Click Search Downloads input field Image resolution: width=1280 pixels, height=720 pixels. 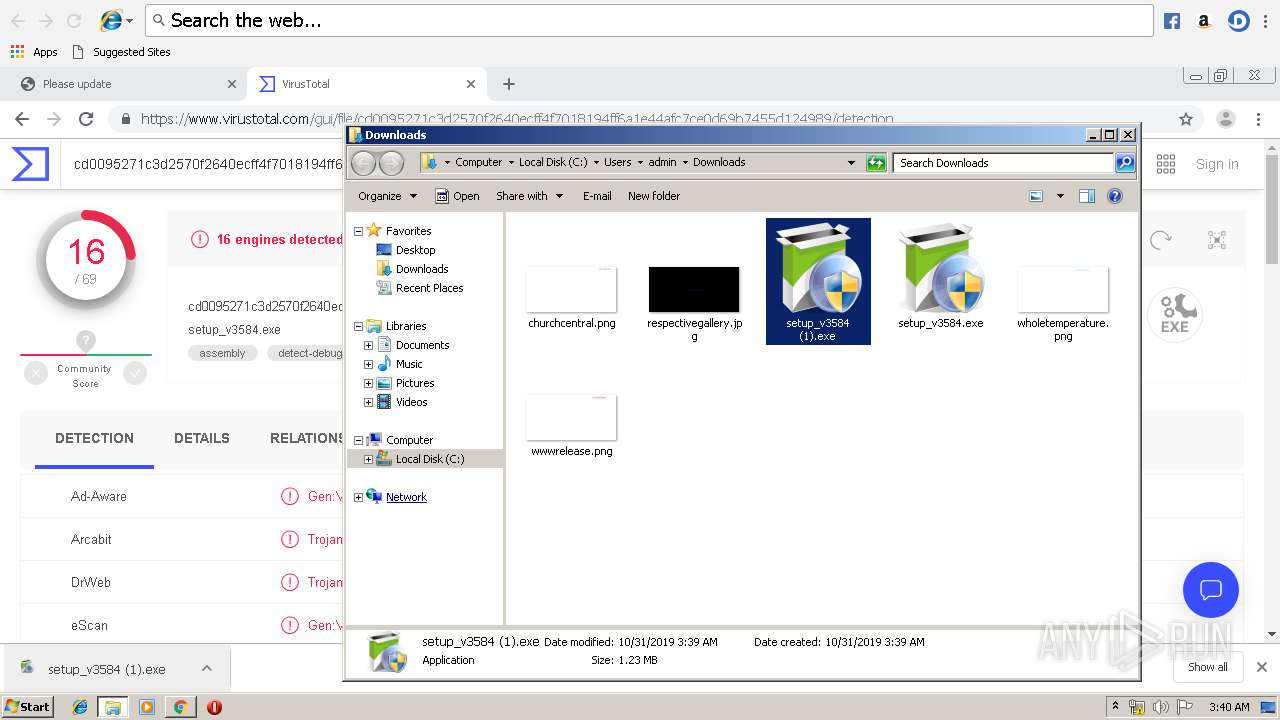click(x=1004, y=162)
